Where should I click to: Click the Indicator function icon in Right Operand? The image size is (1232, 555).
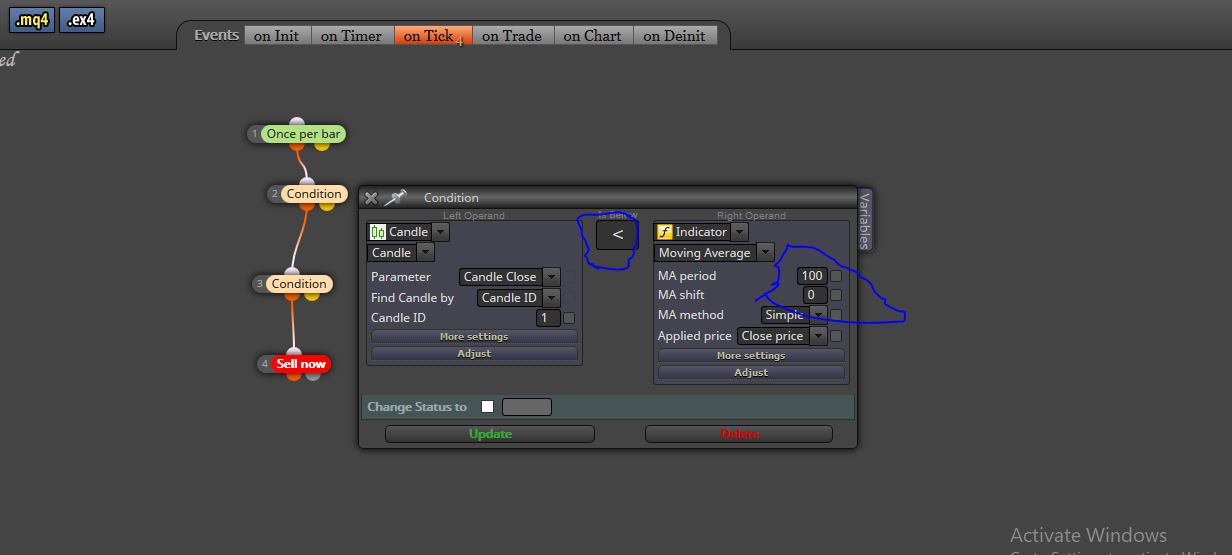pos(664,232)
